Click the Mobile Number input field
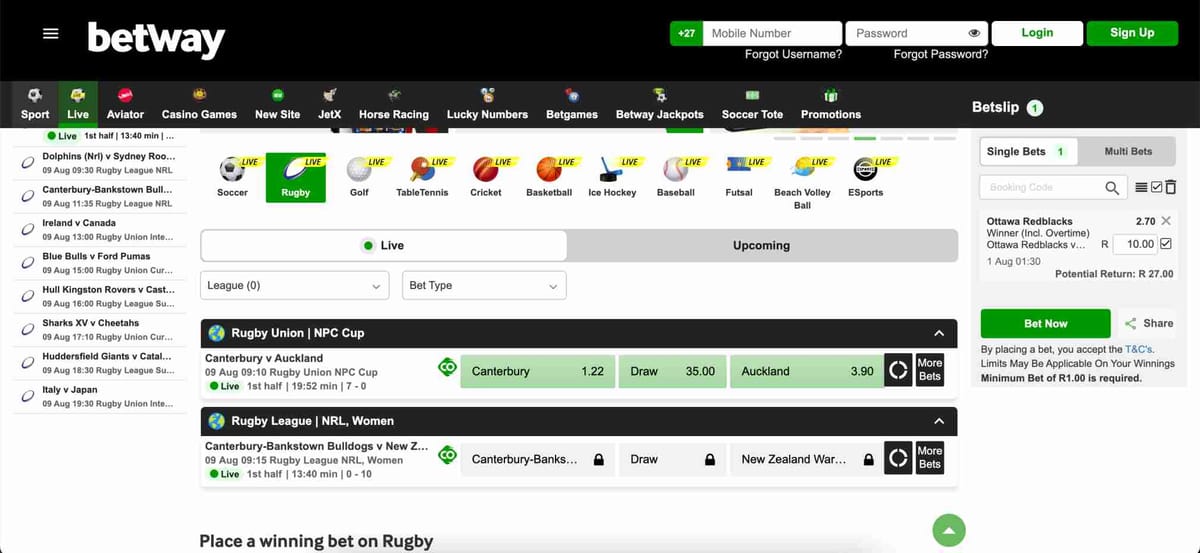This screenshot has height=553, width=1200. [772, 33]
